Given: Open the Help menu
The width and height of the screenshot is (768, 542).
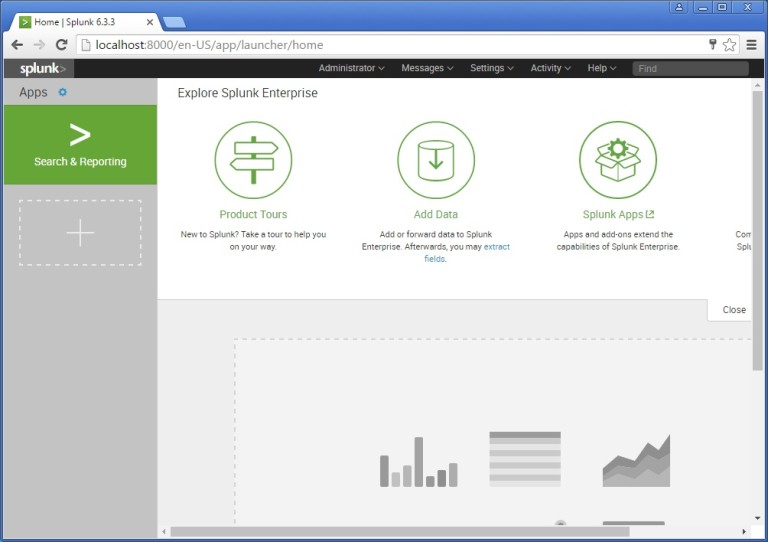Looking at the screenshot, I should tap(602, 68).
